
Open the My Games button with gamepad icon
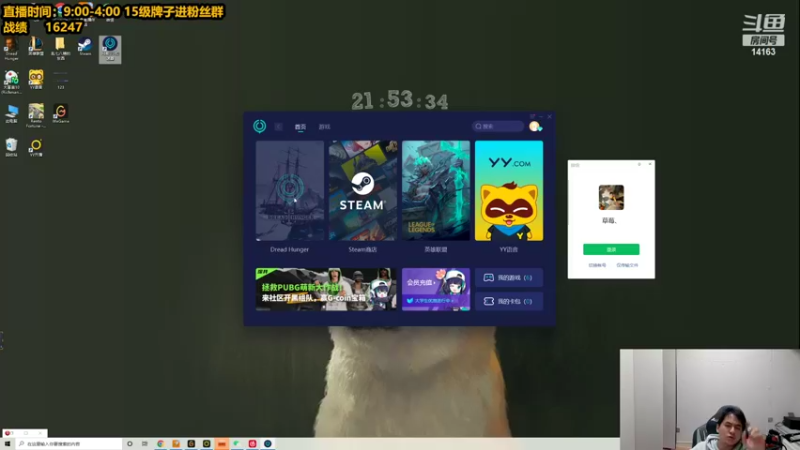509,278
